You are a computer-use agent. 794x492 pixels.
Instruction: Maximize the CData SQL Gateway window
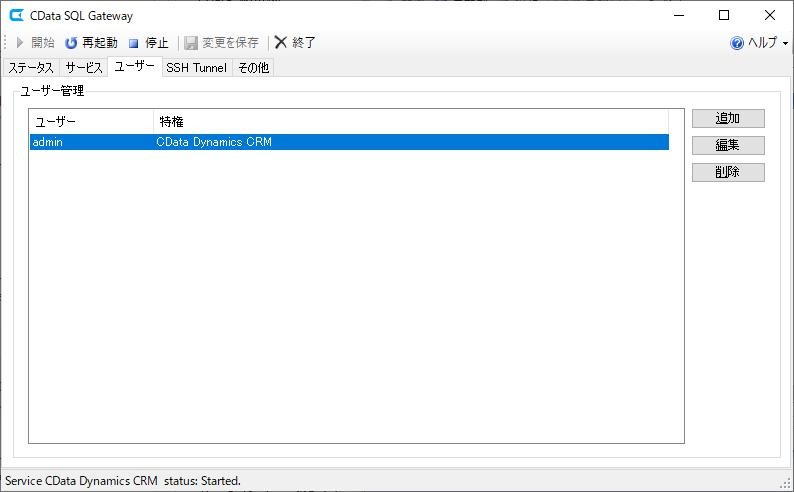coord(724,16)
